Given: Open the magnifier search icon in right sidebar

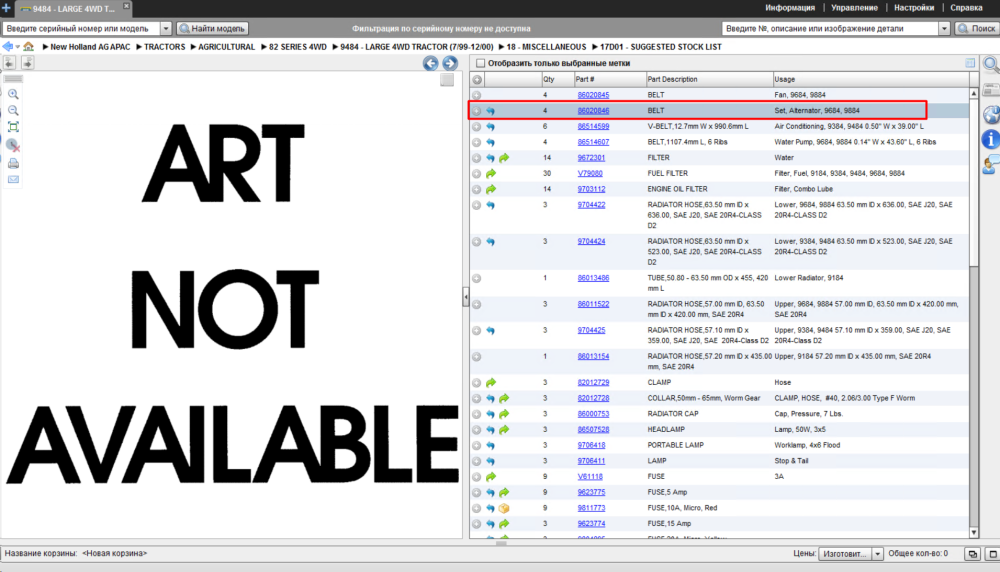Looking at the screenshot, I should [x=991, y=64].
